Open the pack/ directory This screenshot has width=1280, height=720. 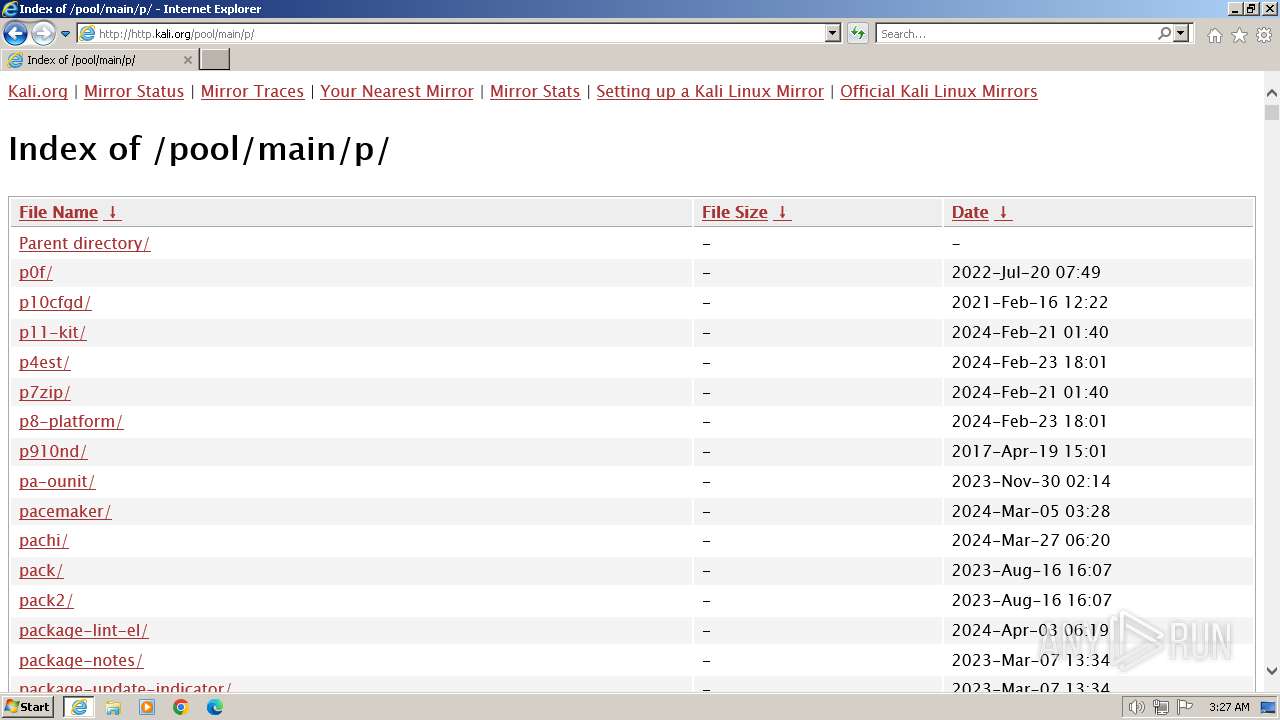pos(41,570)
